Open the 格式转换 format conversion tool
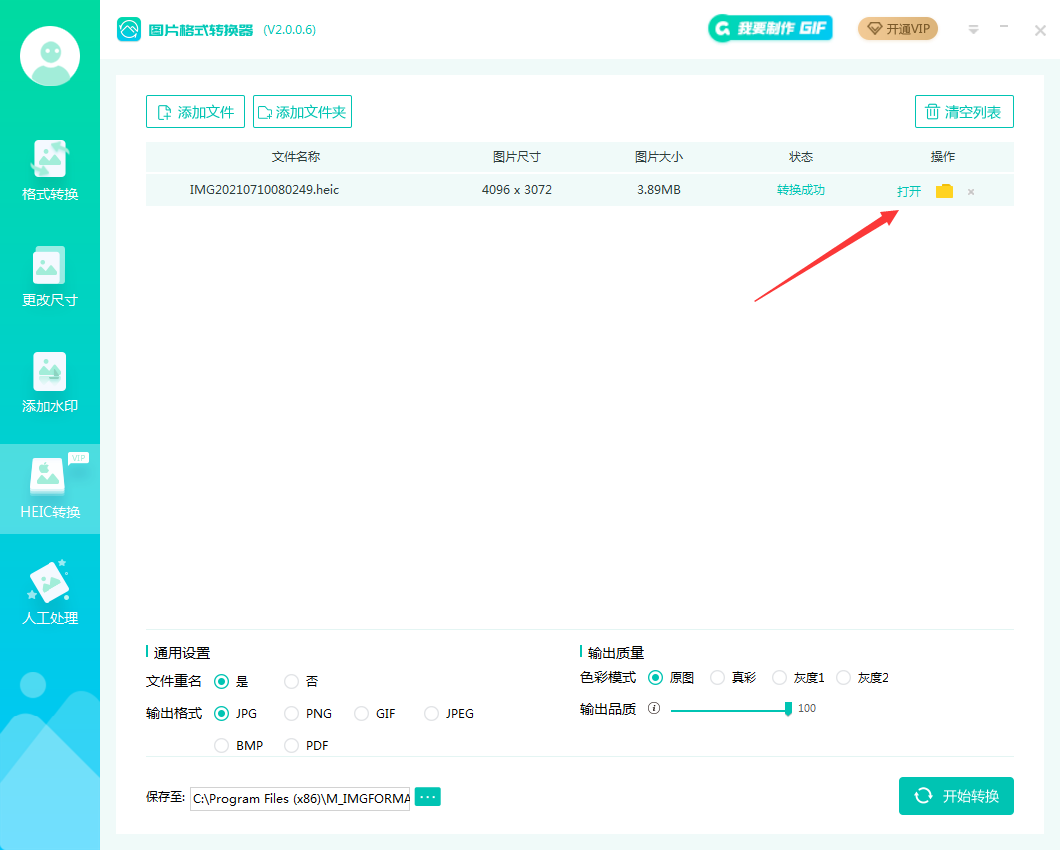Screen dimensions: 1060x850 50,170
